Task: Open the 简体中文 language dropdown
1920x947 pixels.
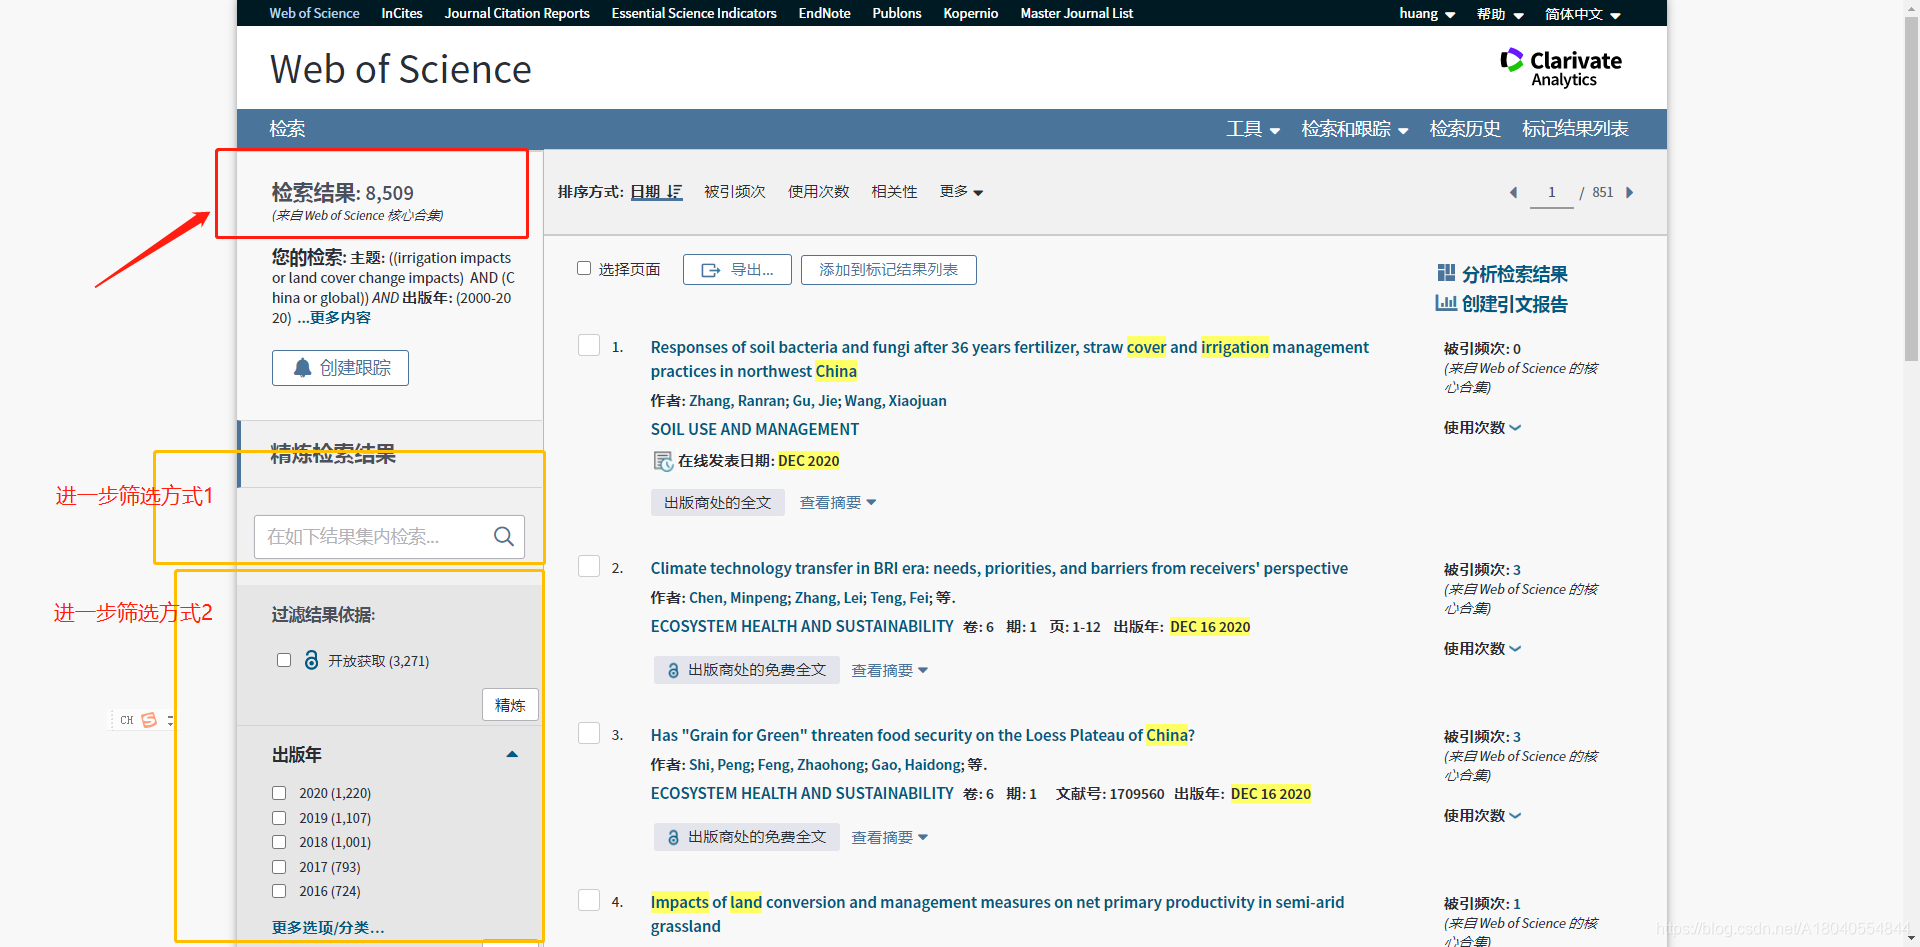Action: [1583, 14]
